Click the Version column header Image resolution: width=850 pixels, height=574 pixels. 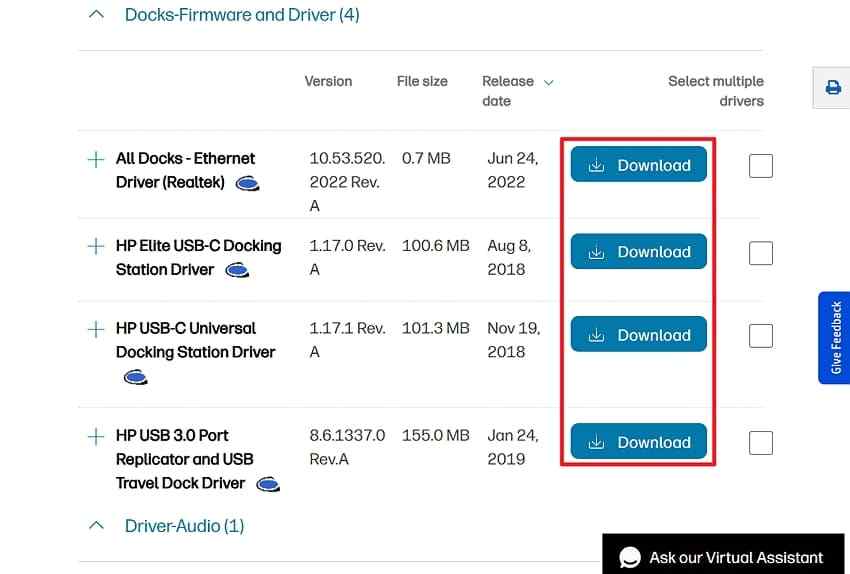(328, 81)
